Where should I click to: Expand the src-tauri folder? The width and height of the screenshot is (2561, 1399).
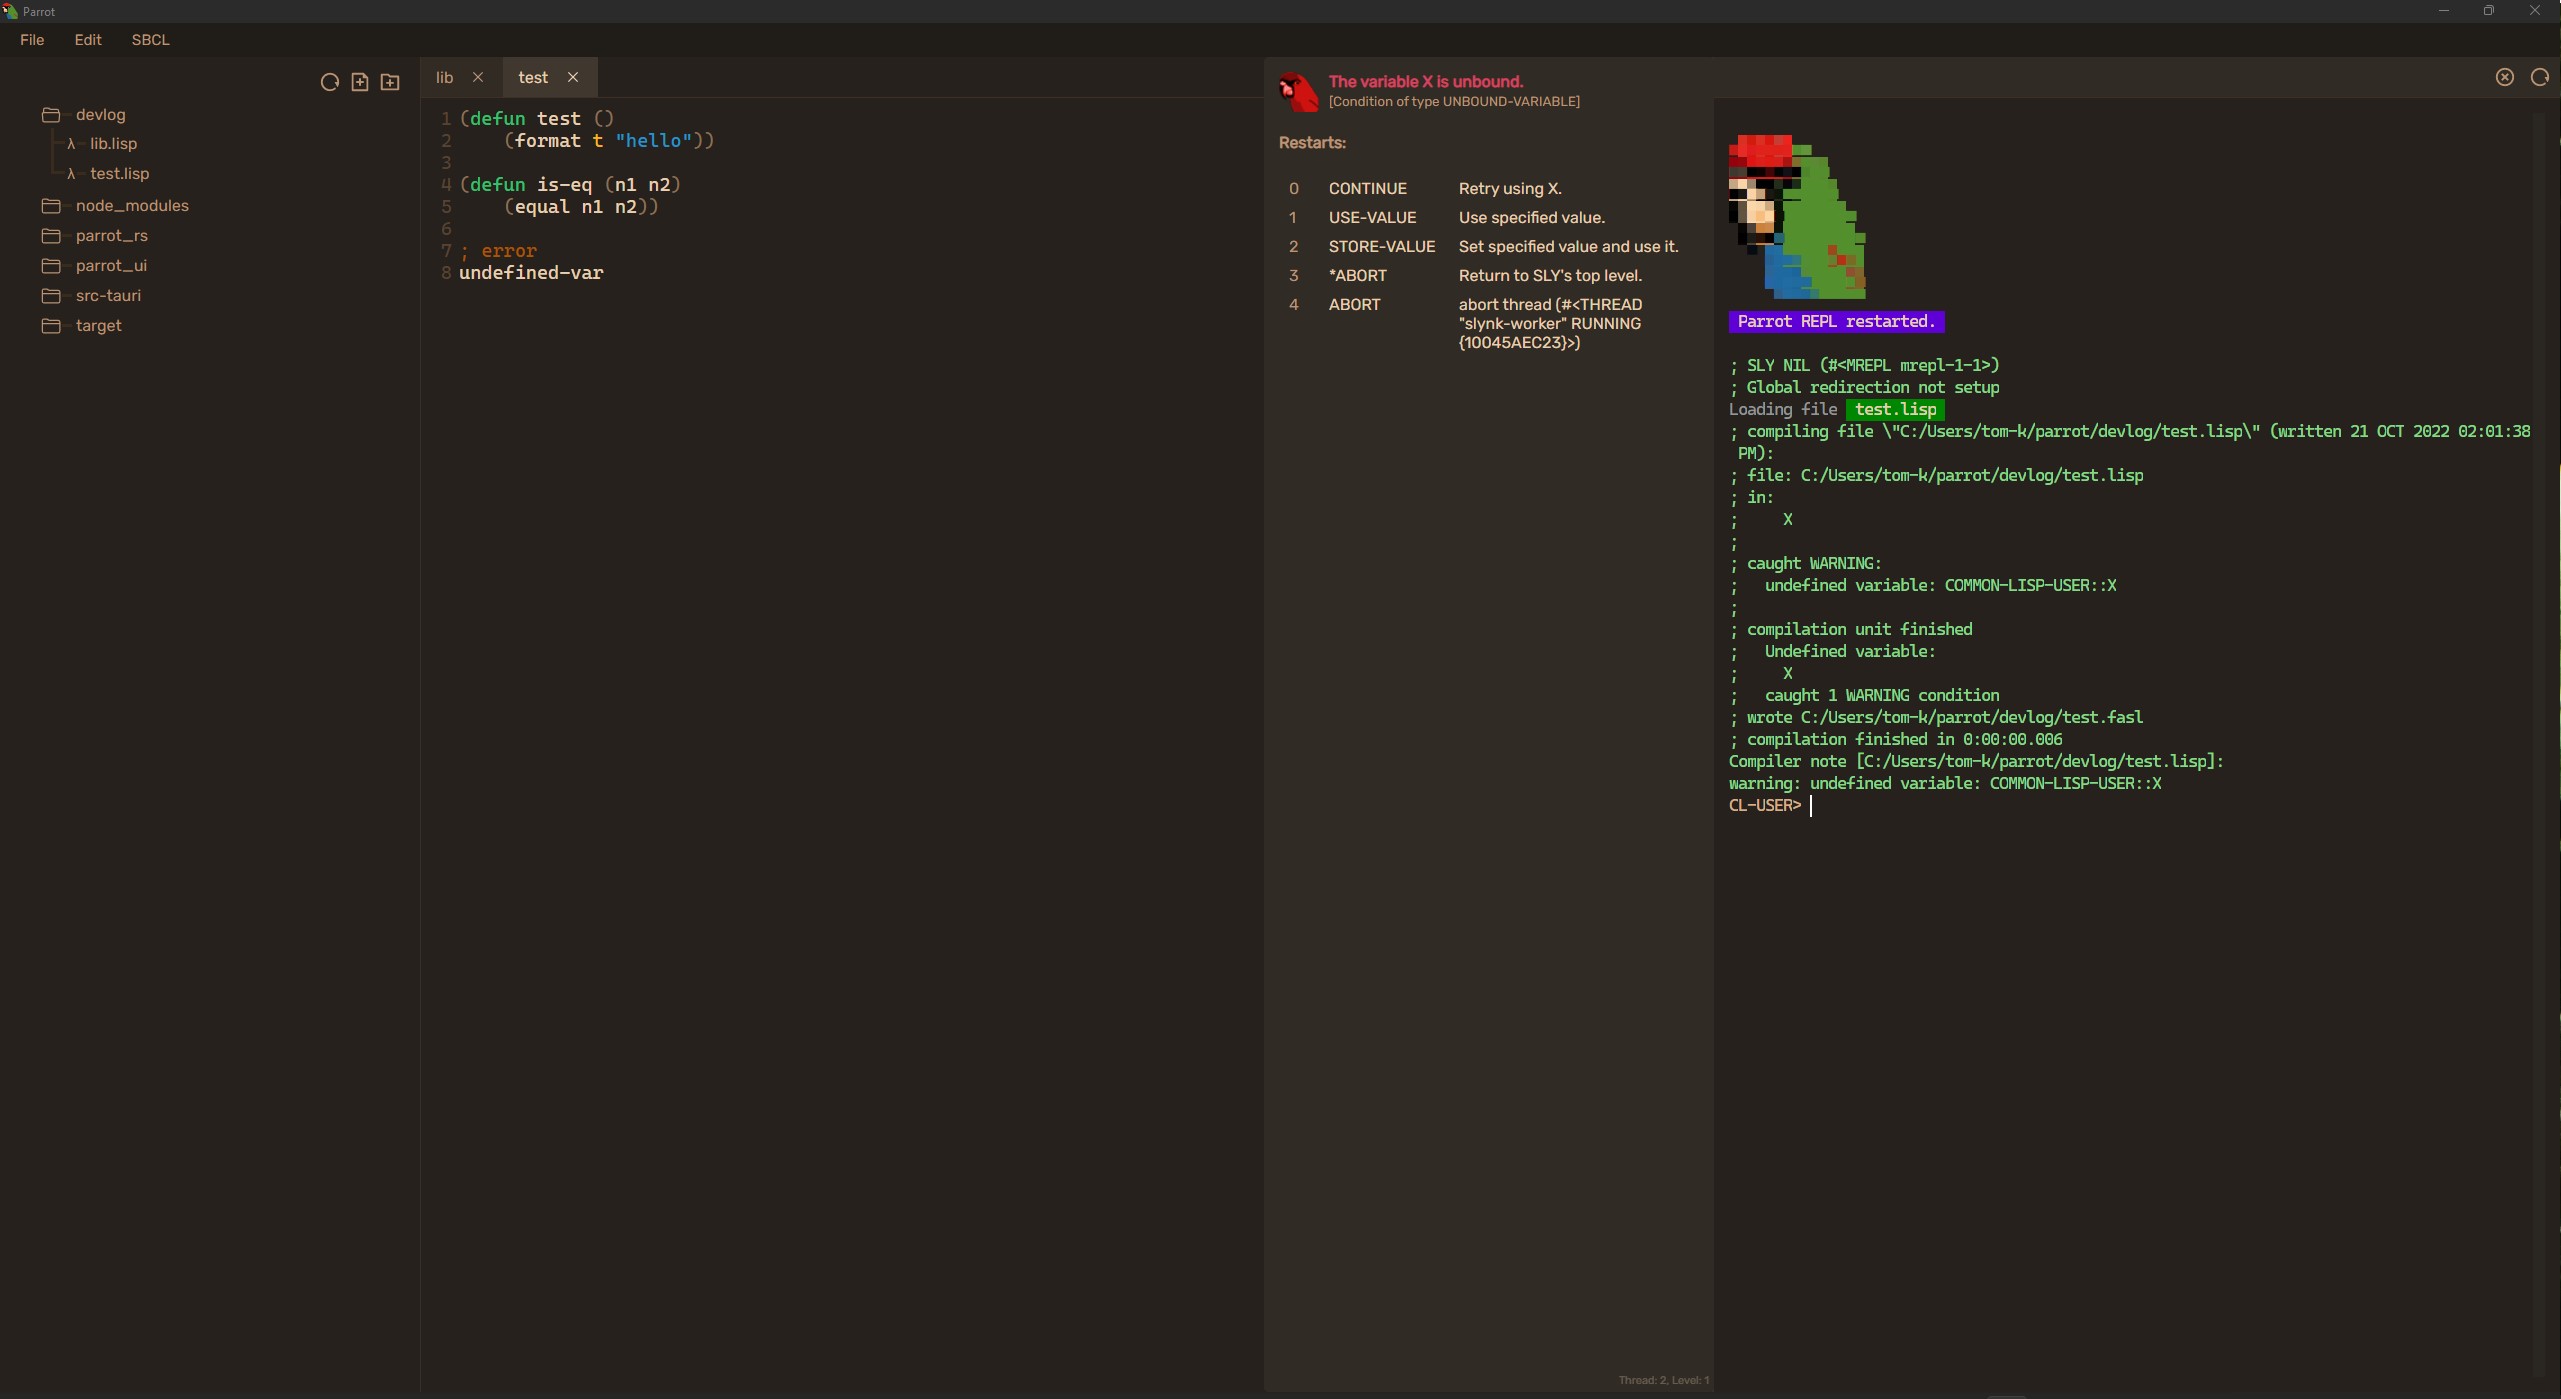[108, 296]
